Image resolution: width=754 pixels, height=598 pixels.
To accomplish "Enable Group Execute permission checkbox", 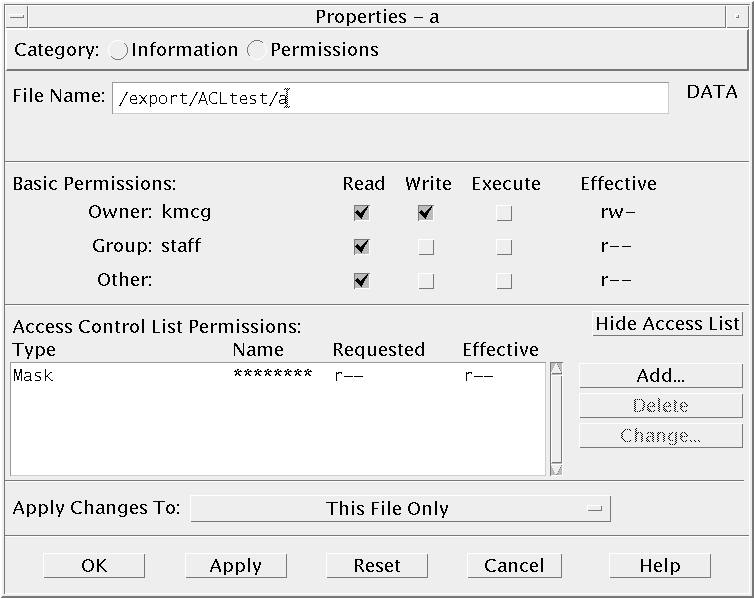I will tap(504, 247).
